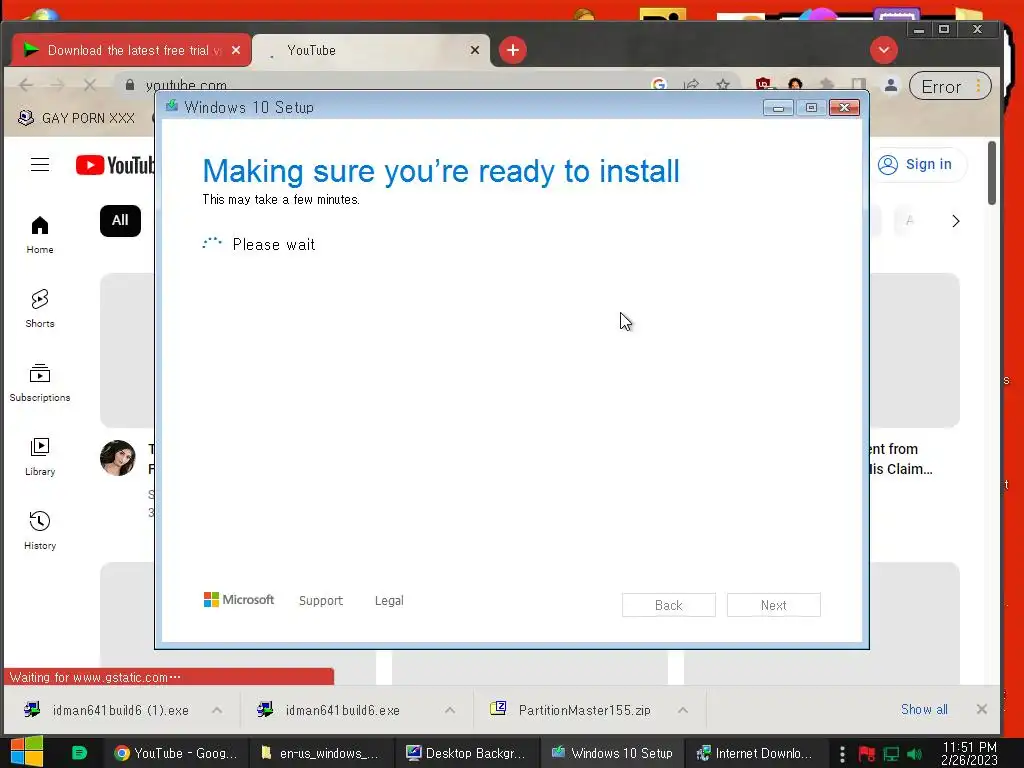Click the red flag icon in system tray
Viewport: 1024px width, 768px height.
pyautogui.click(x=867, y=754)
